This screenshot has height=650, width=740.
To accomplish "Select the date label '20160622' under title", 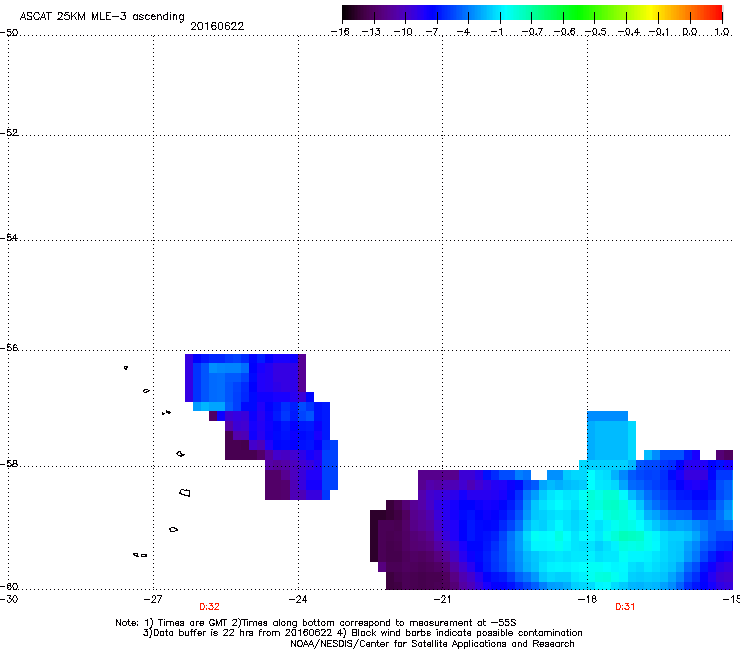I will pyautogui.click(x=217, y=26).
